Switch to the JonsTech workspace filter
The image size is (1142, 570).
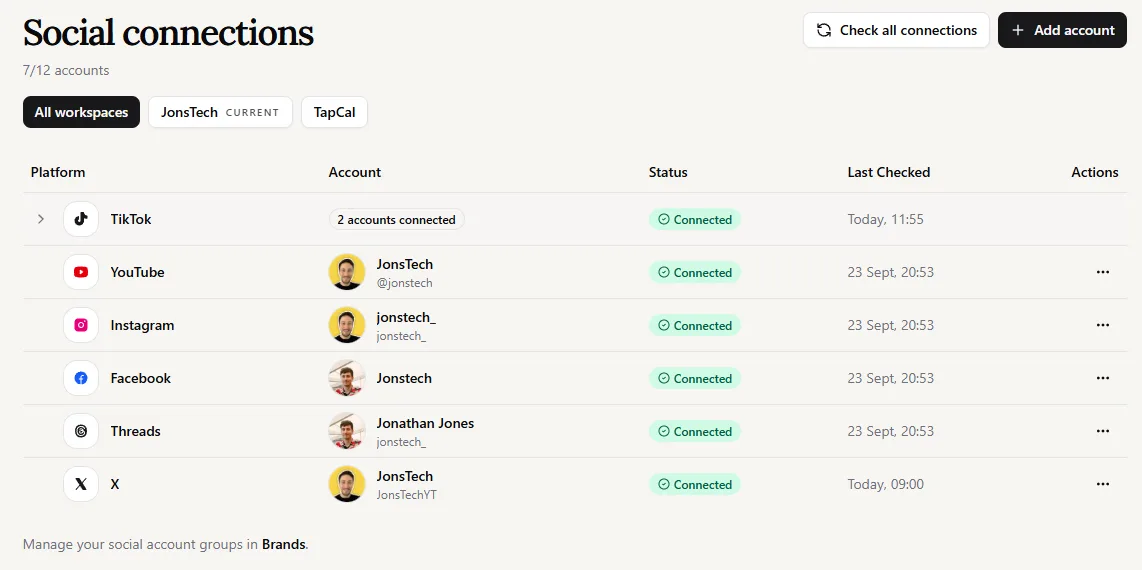pos(220,112)
